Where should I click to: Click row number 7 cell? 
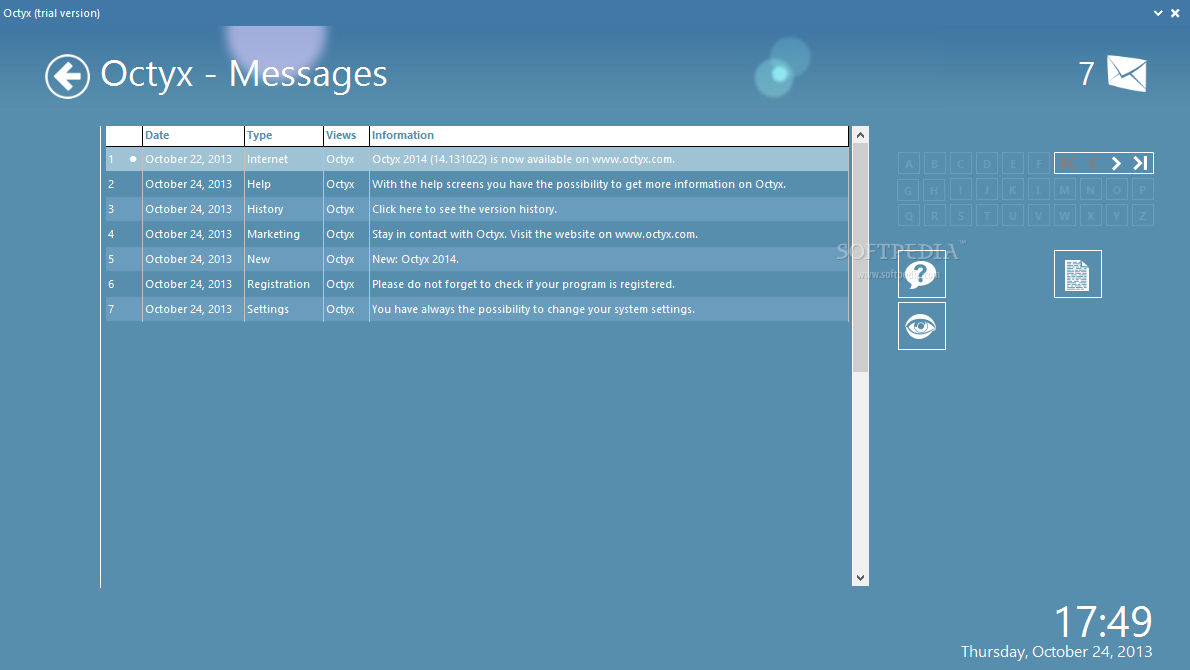tap(124, 310)
